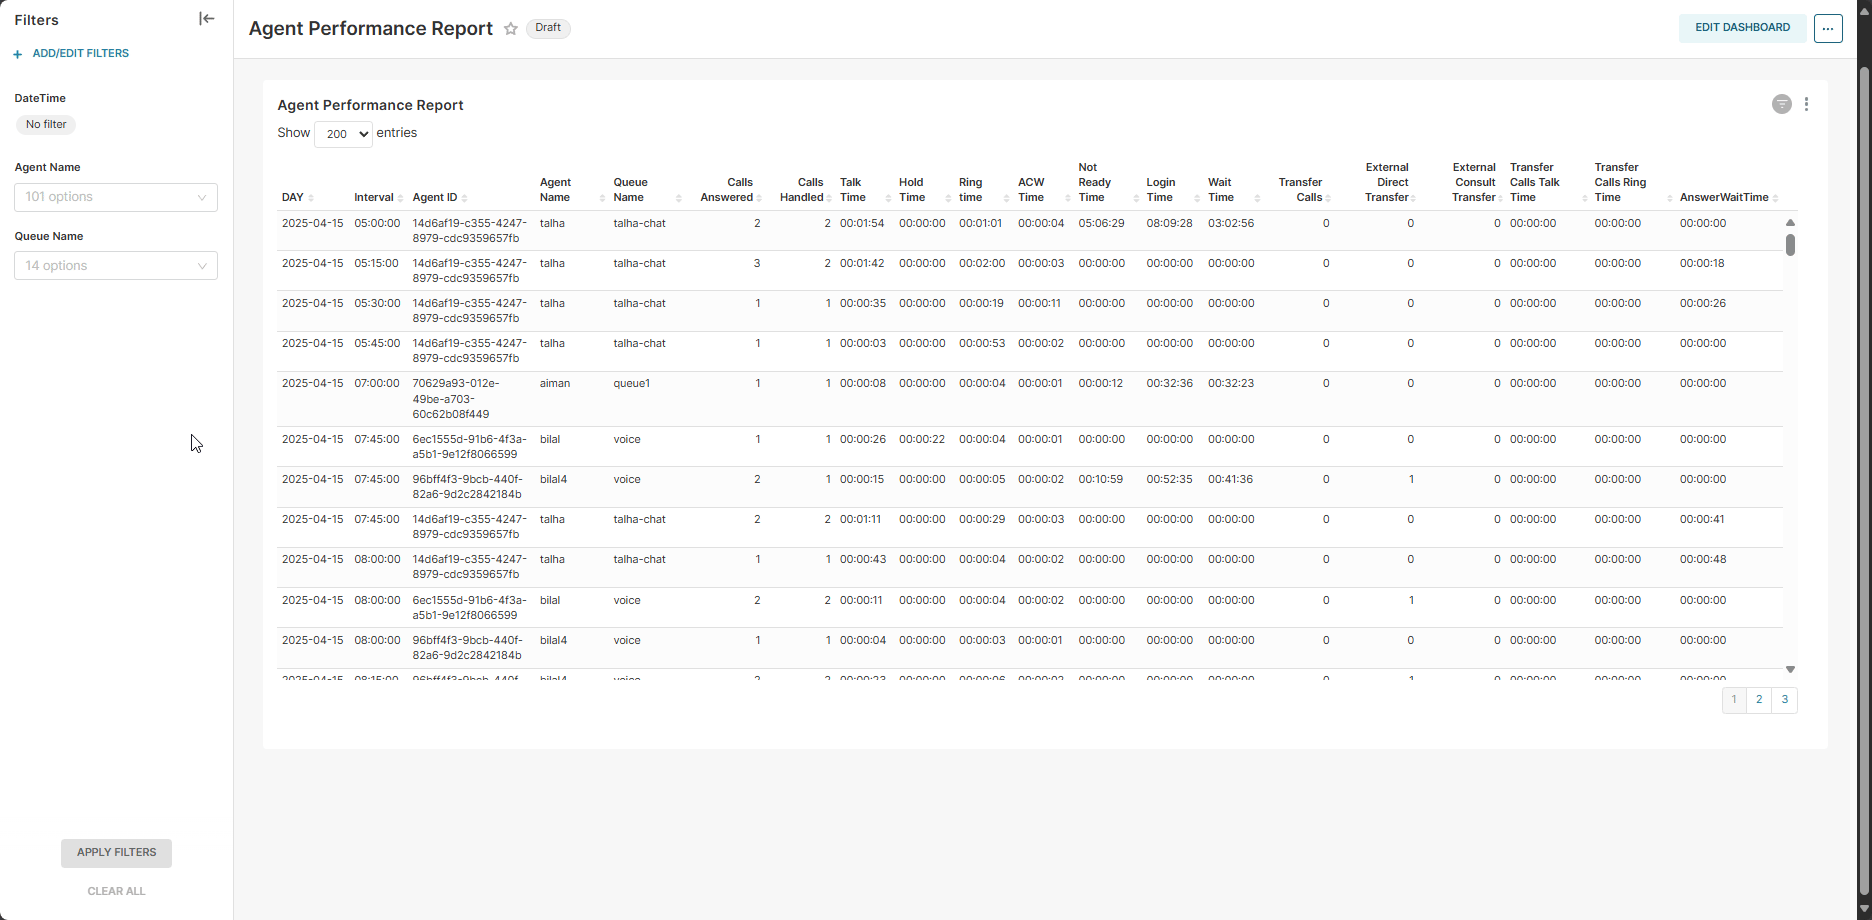This screenshot has width=1872, height=920.
Task: Sort by the Calls Answered column
Action: 728,190
